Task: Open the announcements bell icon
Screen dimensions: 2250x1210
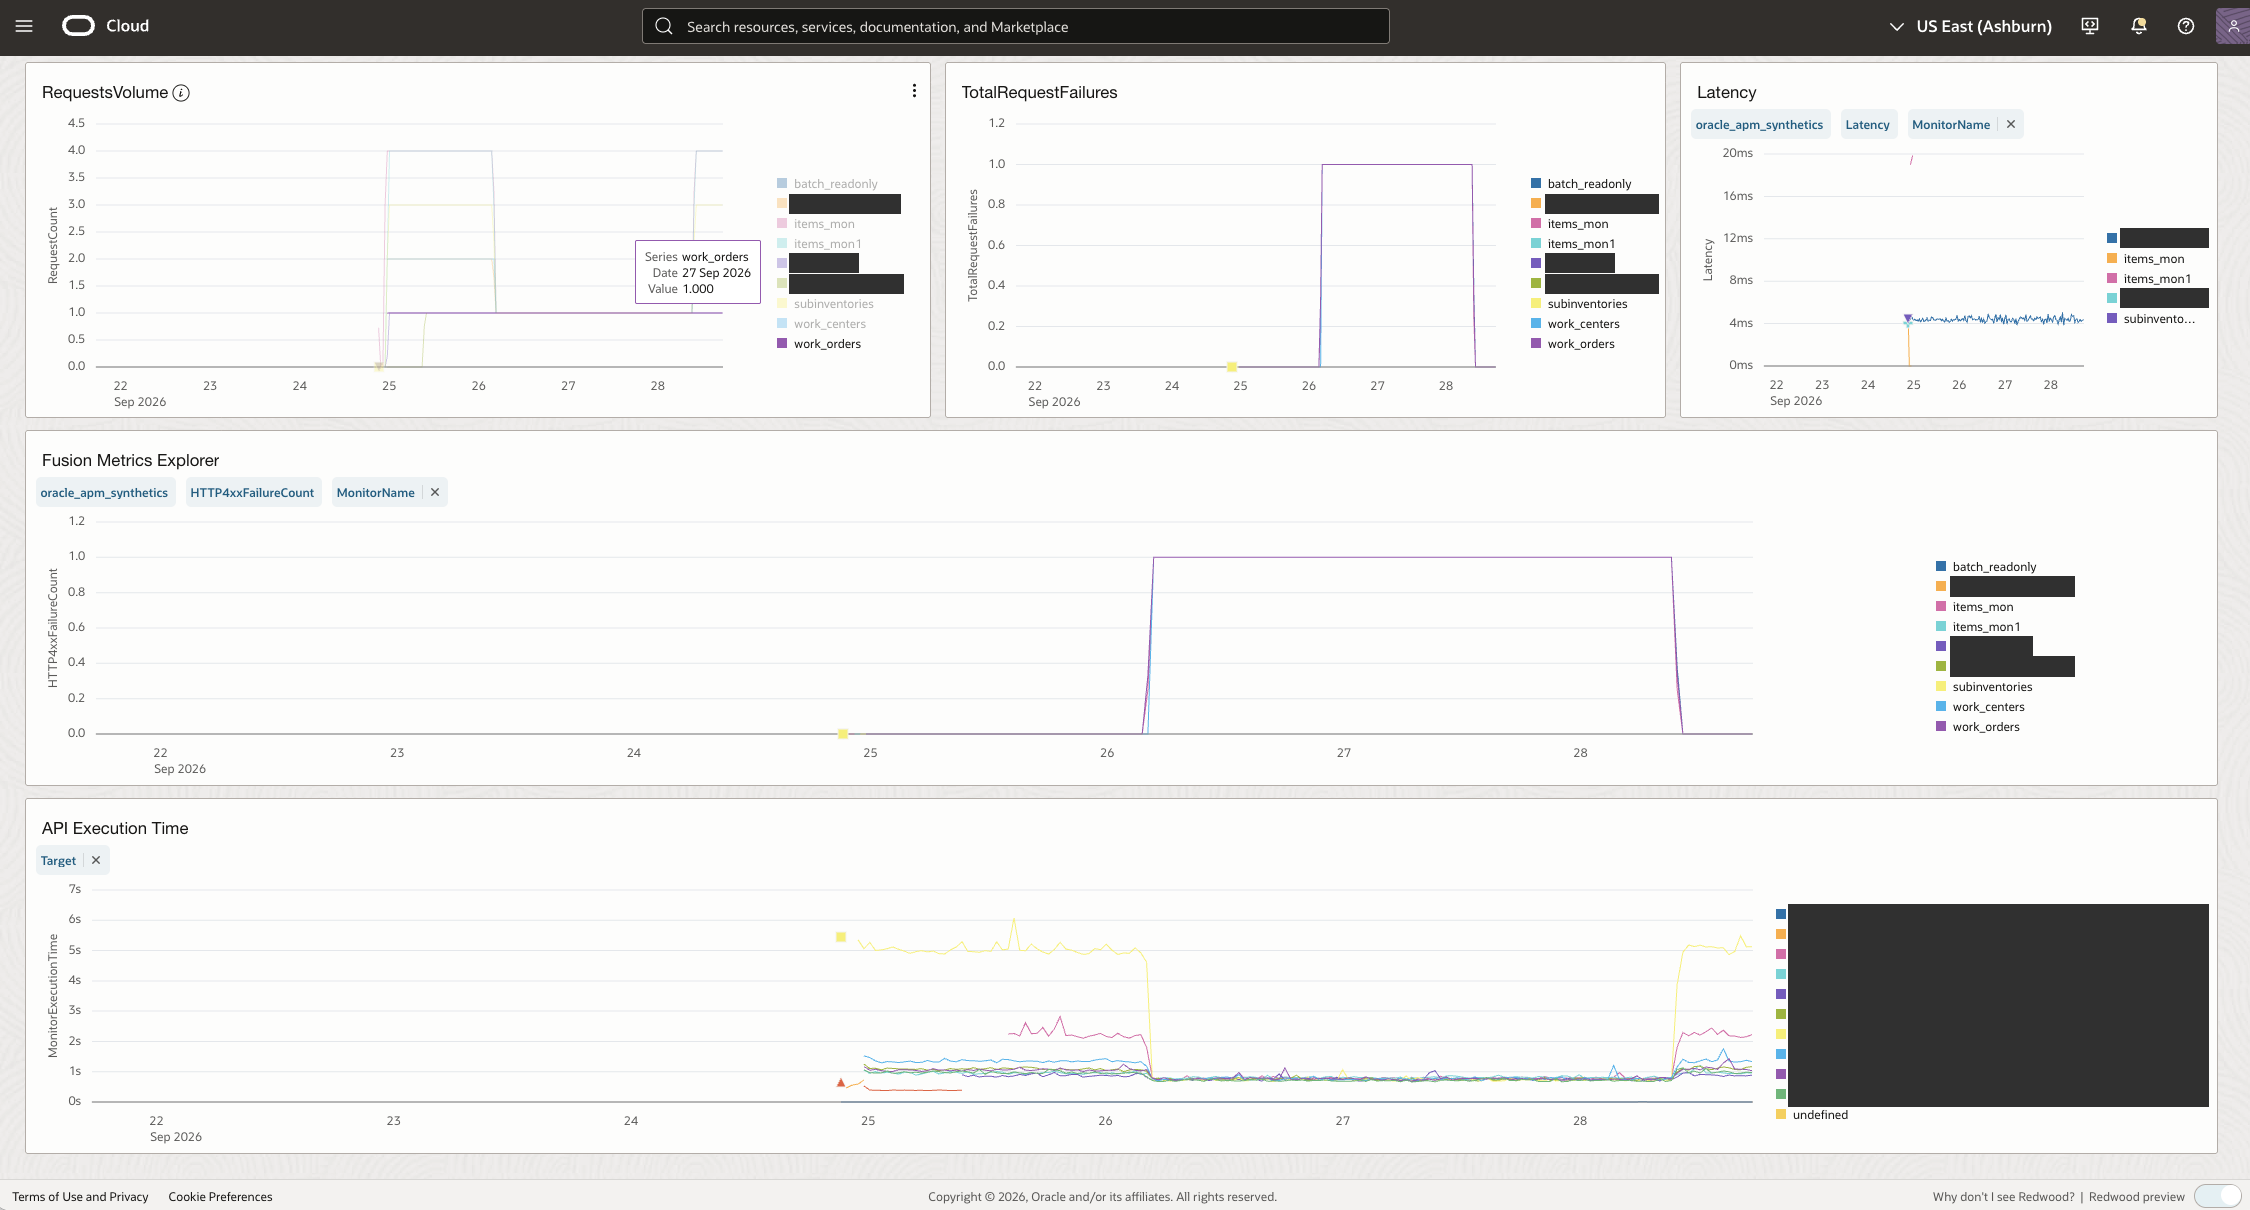Action: 2138,26
